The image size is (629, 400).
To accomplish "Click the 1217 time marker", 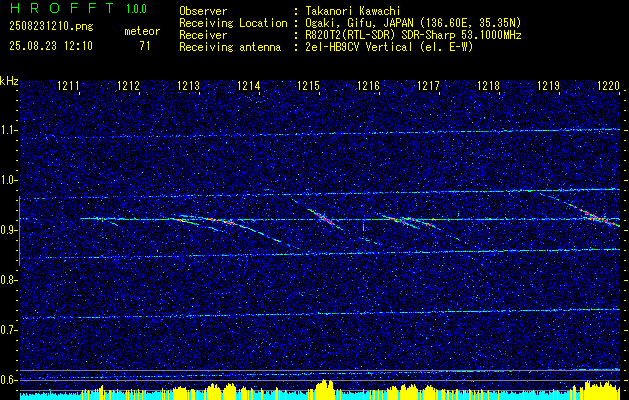I will tap(428, 86).
